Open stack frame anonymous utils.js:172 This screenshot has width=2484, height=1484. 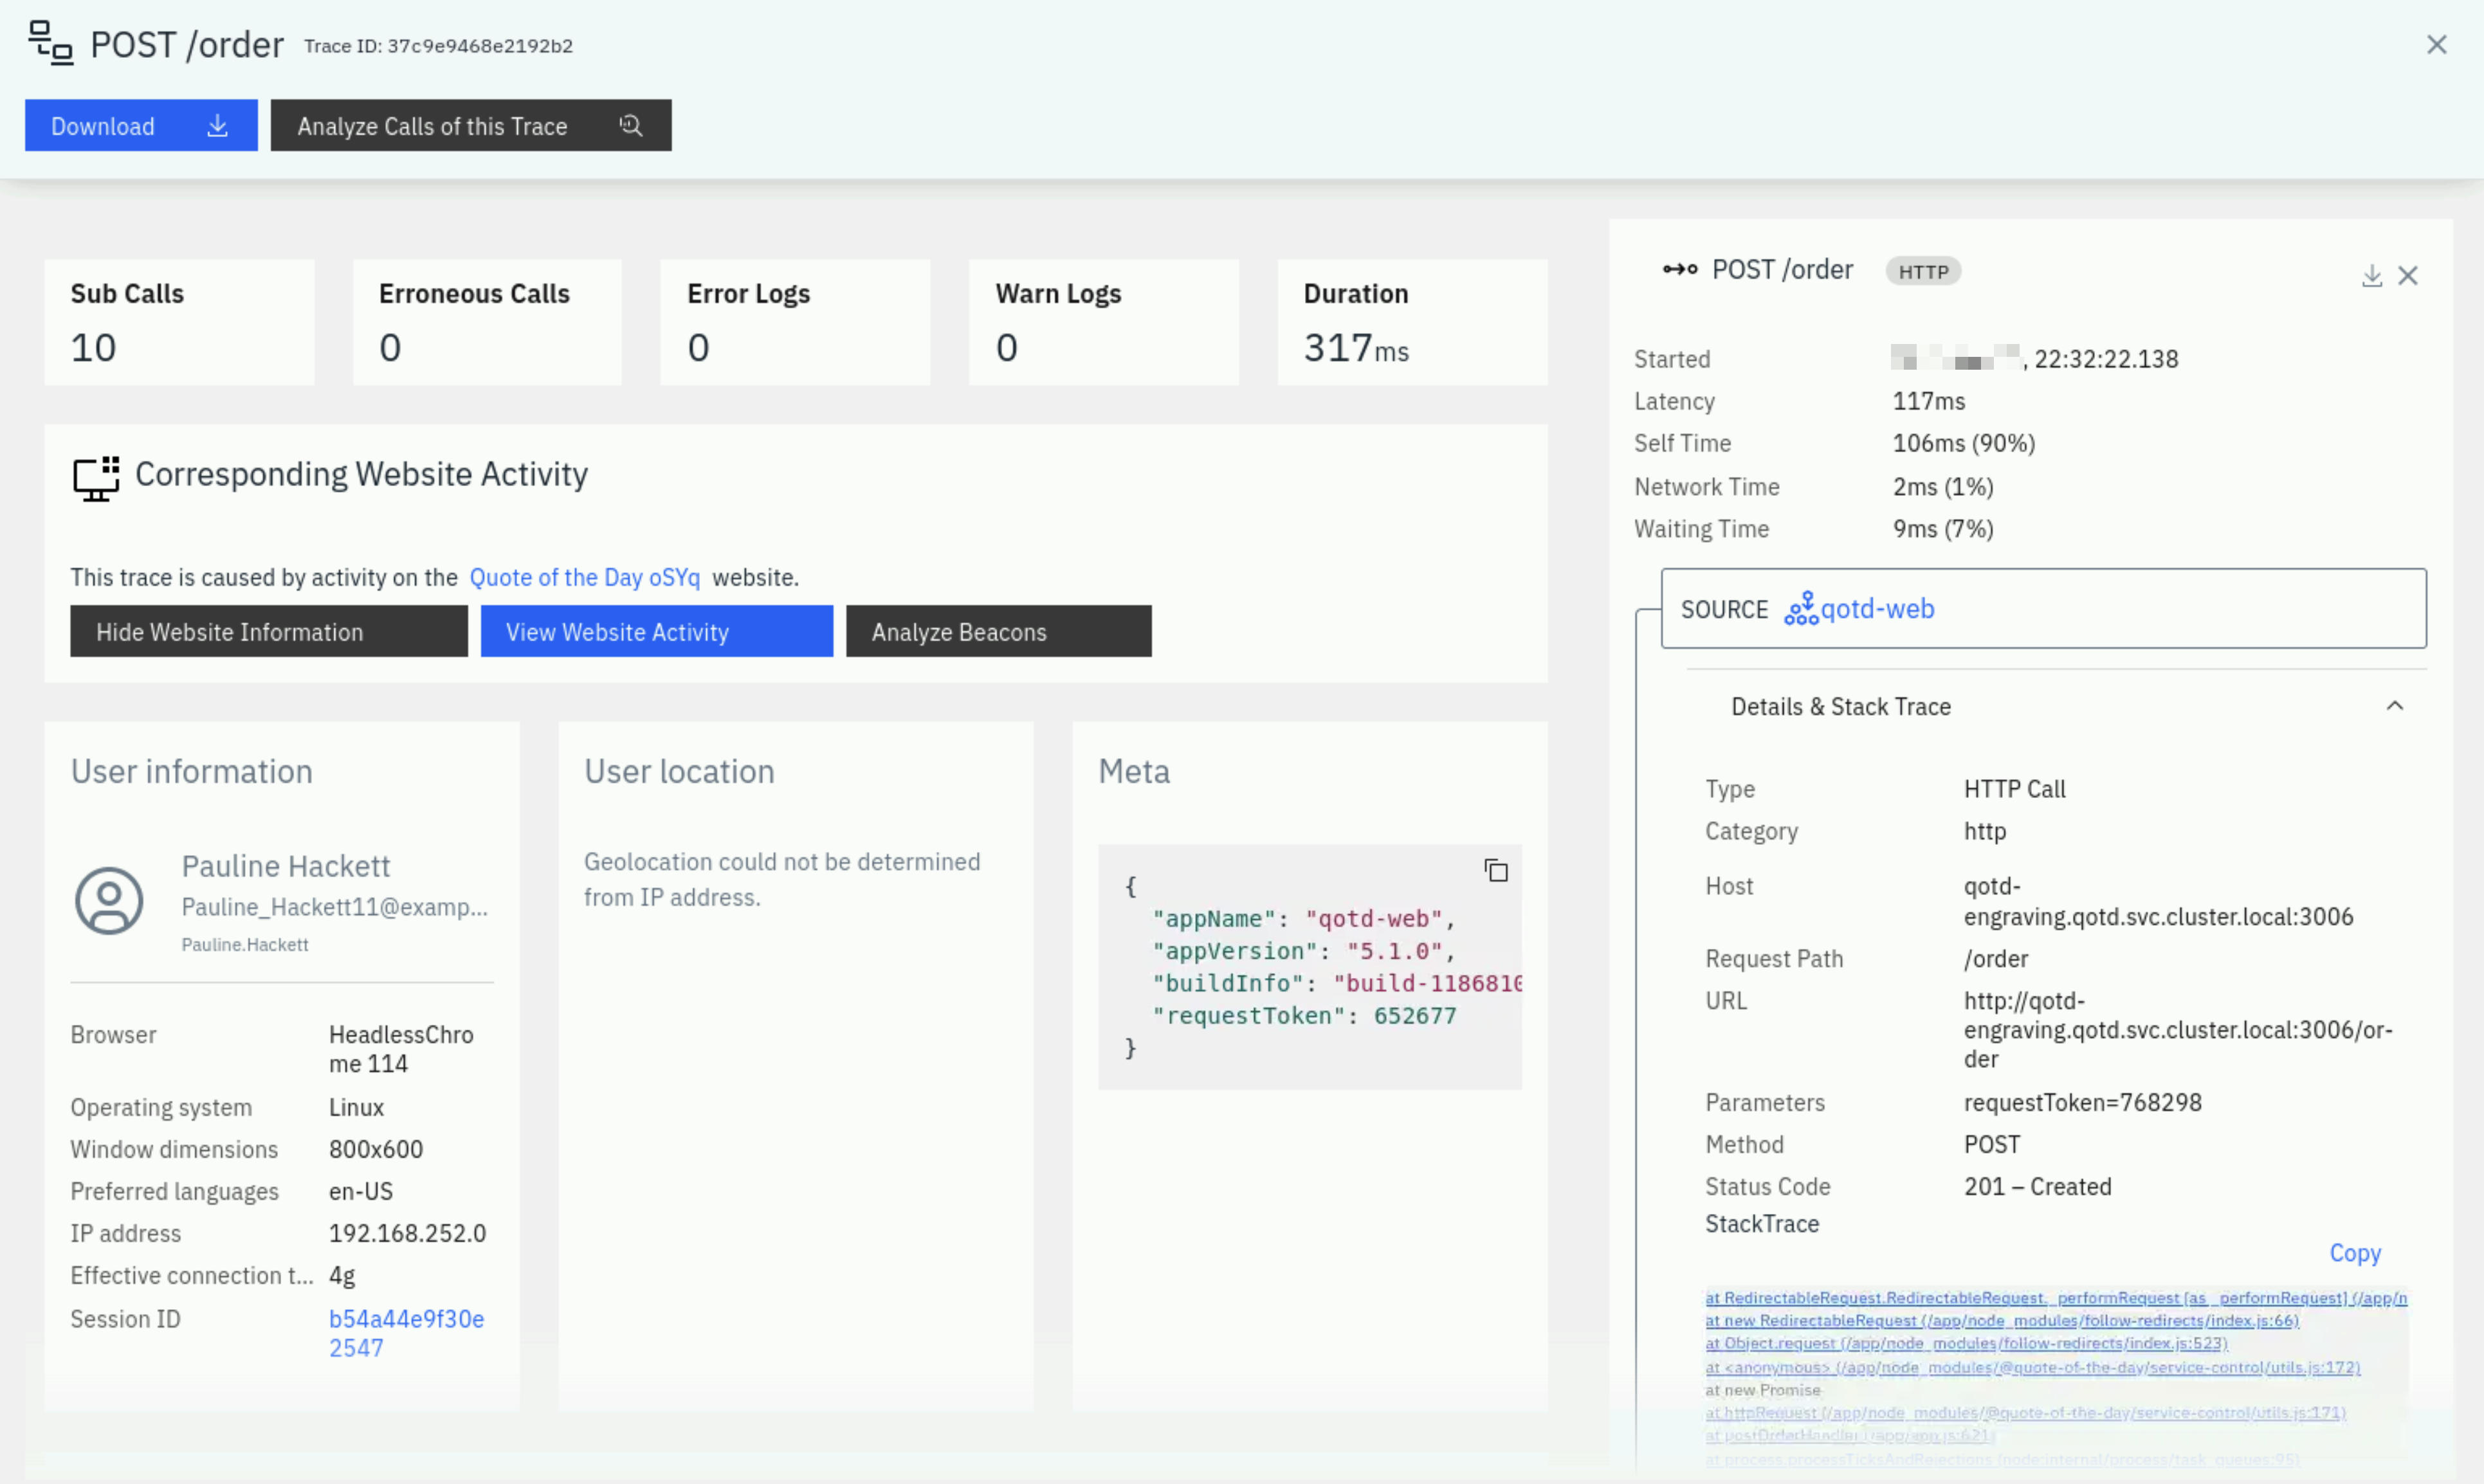point(2033,1367)
